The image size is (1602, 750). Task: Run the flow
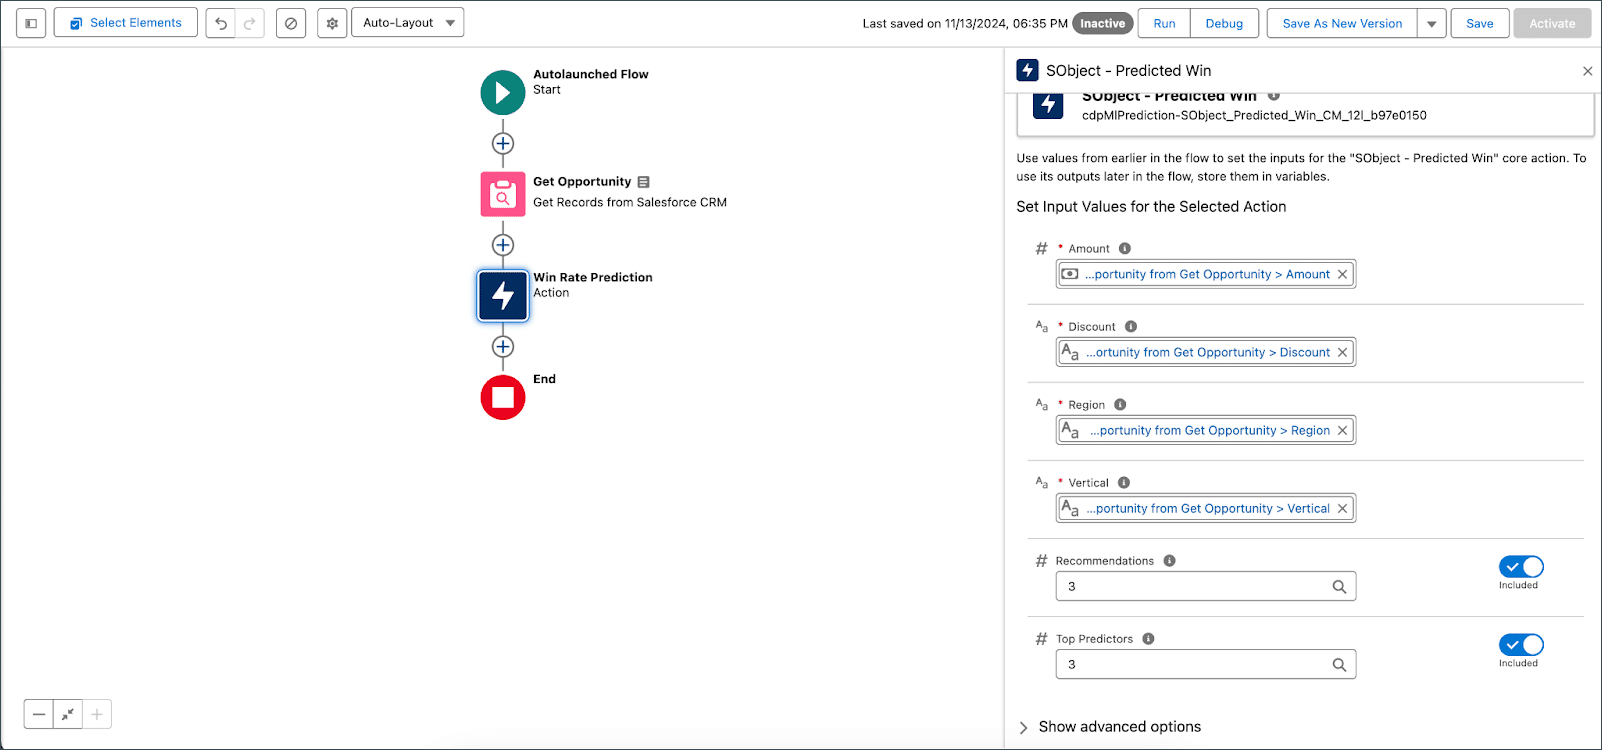1164,23
